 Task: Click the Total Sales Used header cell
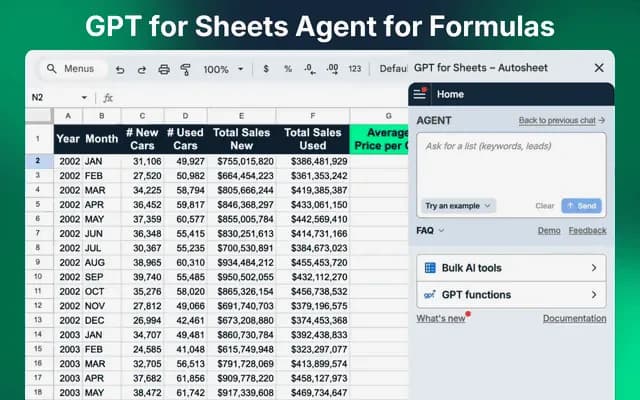click(x=313, y=139)
